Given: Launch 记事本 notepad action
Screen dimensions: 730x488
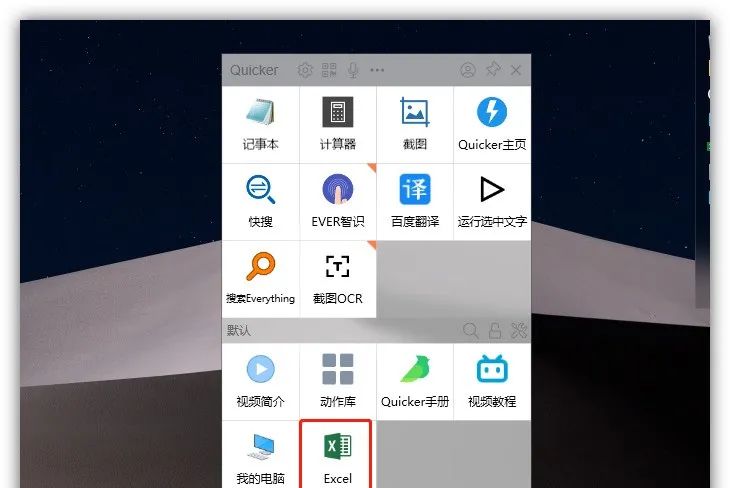Looking at the screenshot, I should (261, 125).
